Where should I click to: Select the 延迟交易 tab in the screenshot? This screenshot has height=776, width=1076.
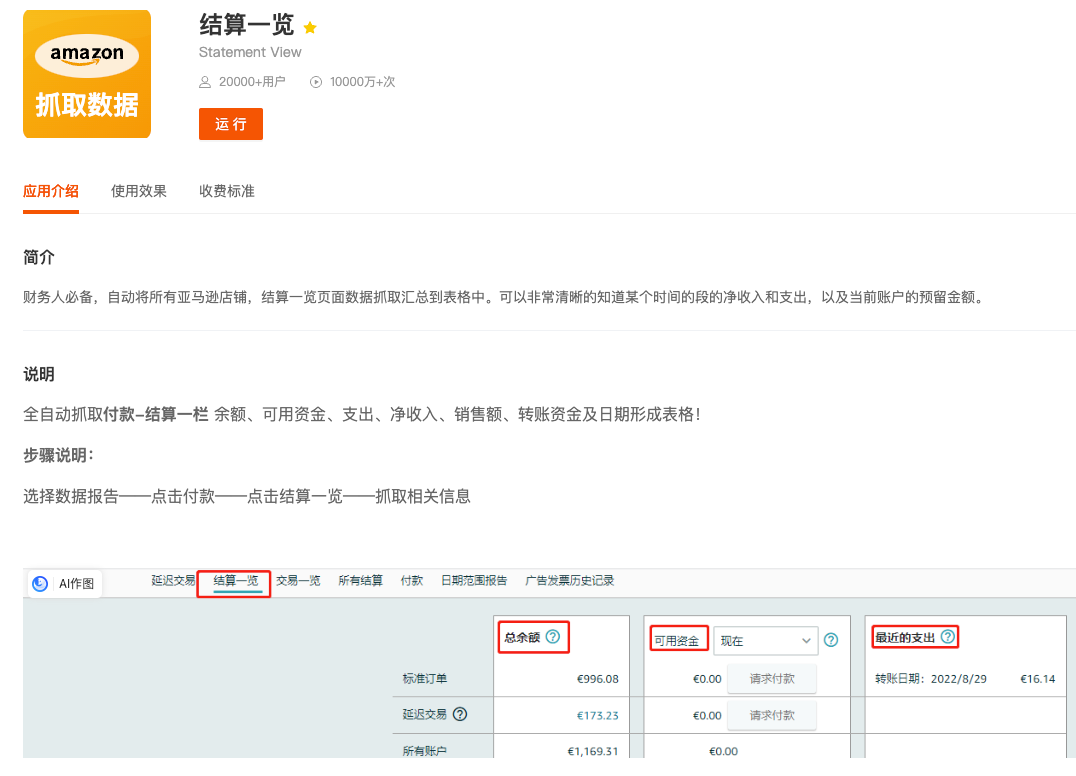point(173,580)
